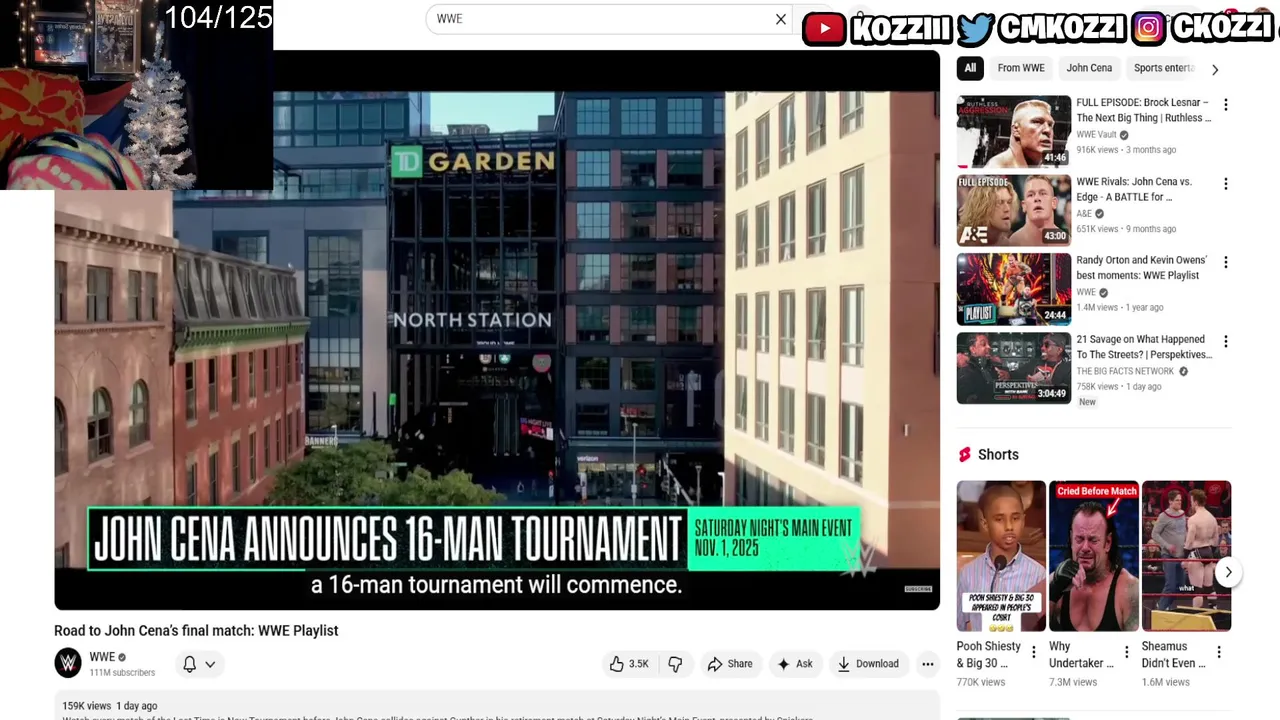Open the WWE channel name under video
This screenshot has width=1280, height=720.
102,657
